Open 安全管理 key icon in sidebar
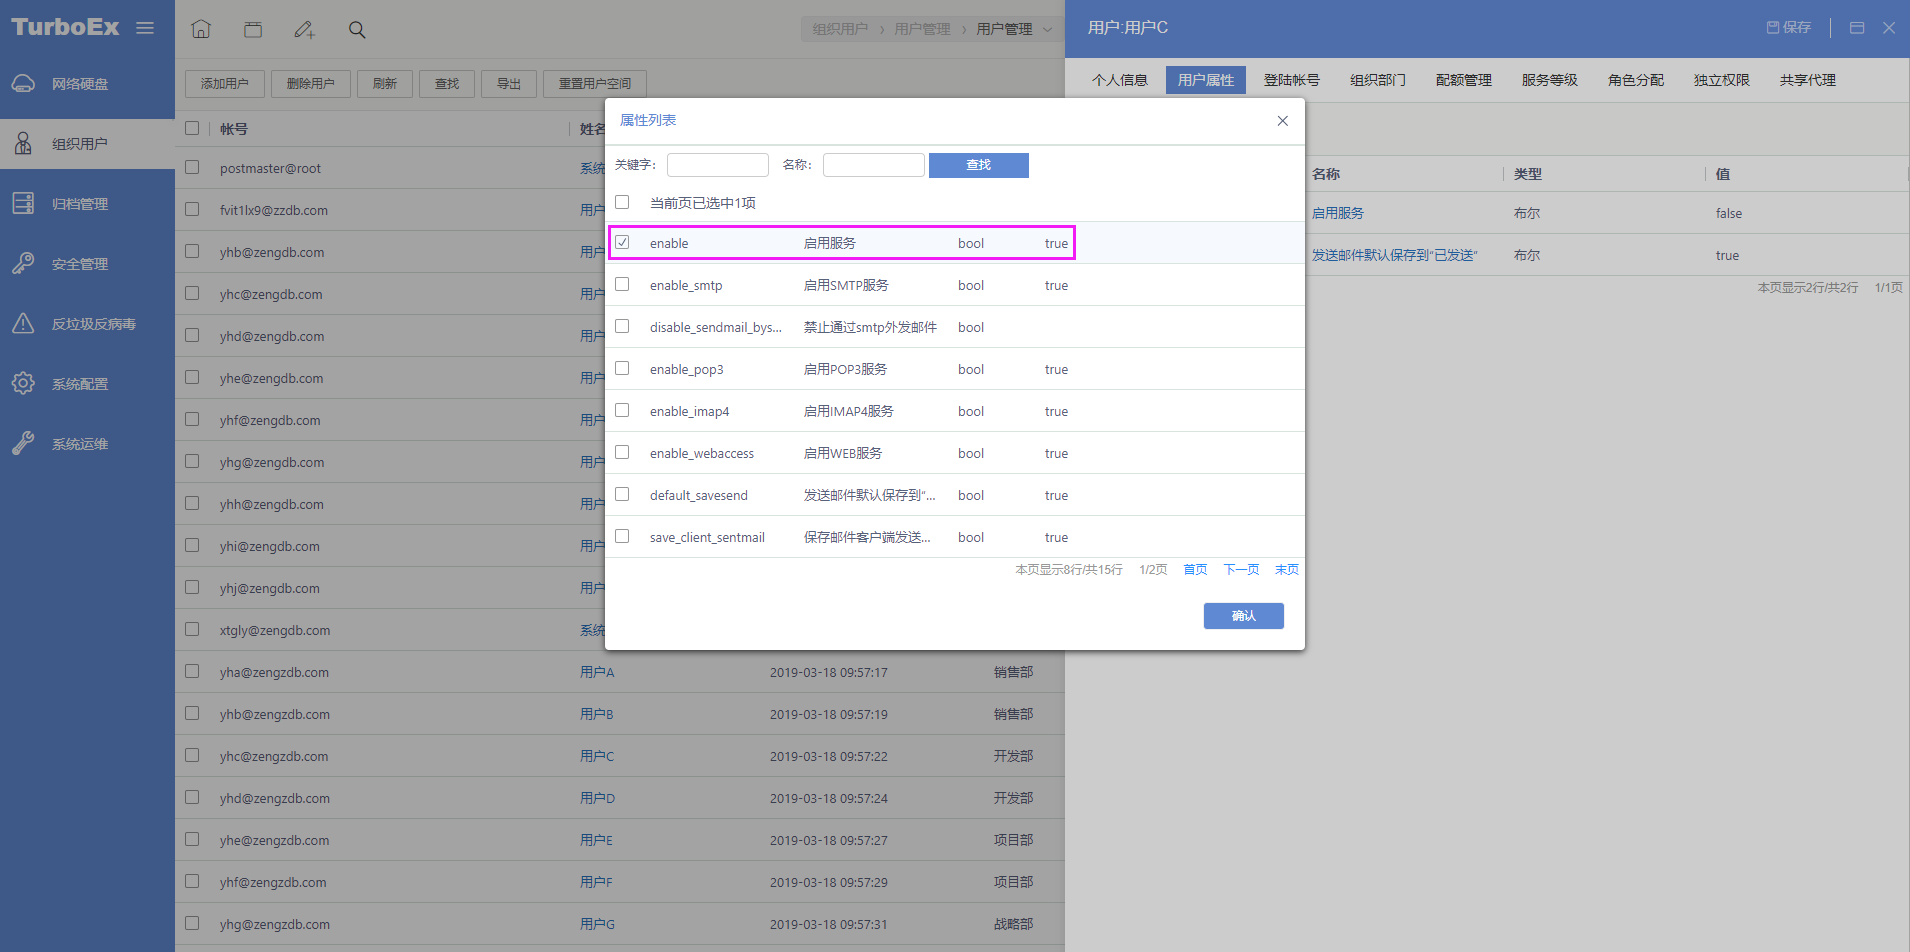The image size is (1910, 952). point(23,264)
